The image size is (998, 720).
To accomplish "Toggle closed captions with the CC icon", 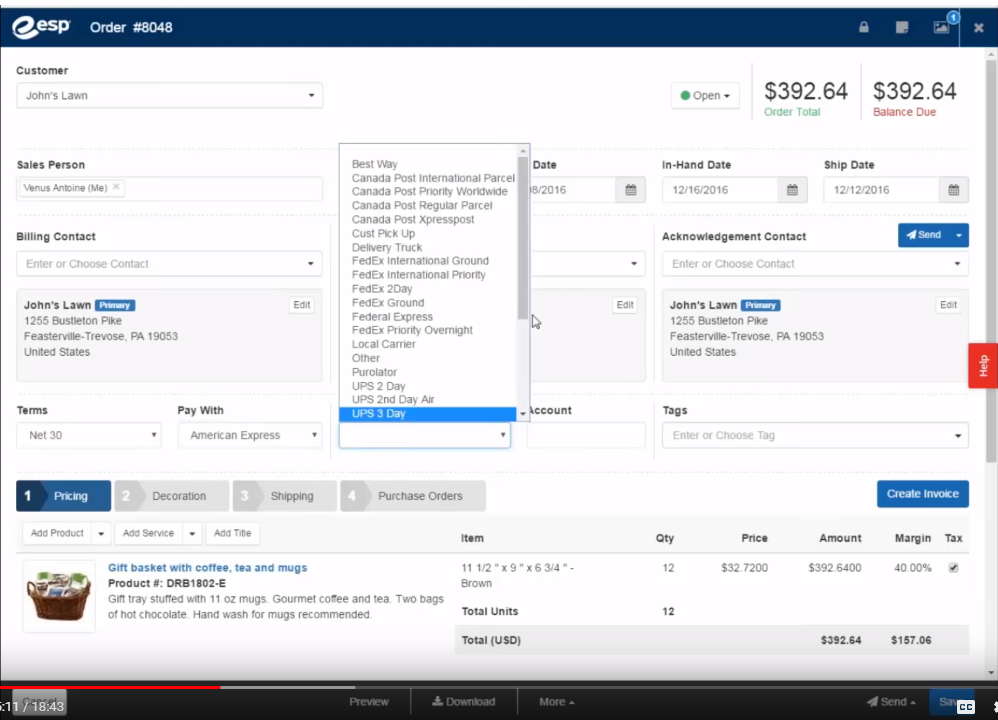I will point(966,707).
